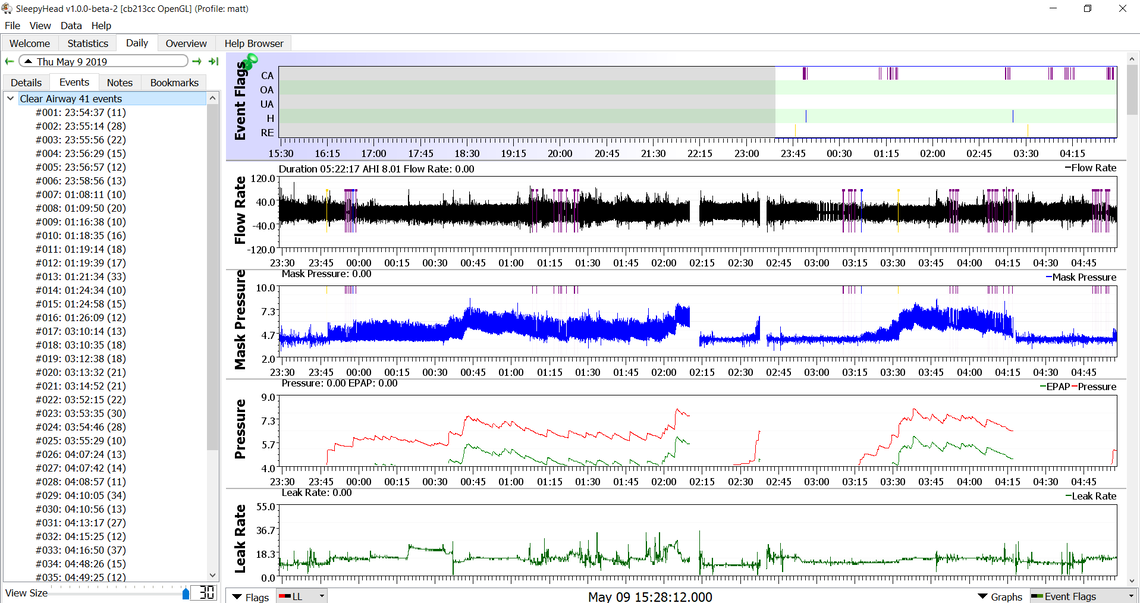
Task: Unpin the Event Flags graph green pin
Action: 249,62
